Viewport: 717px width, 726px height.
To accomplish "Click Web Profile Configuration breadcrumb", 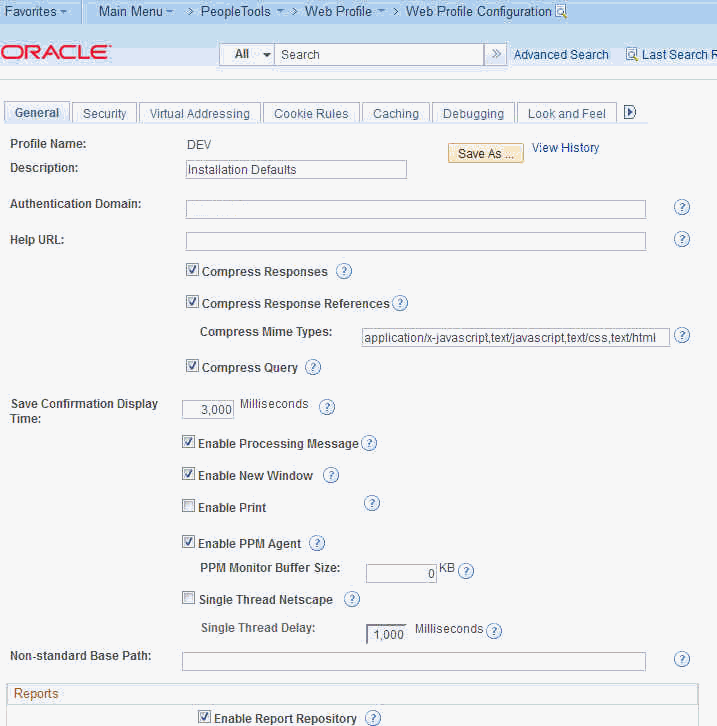I will tap(479, 11).
